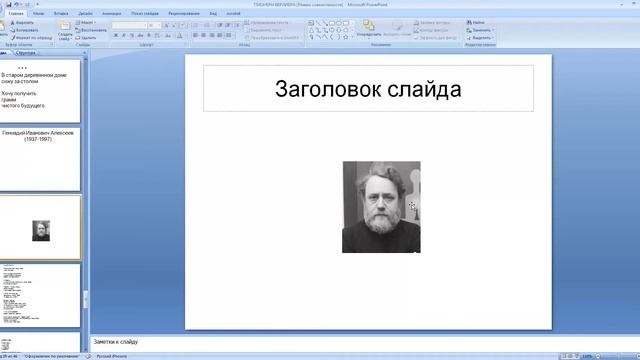Image resolution: width=640 pixels, height=360 pixels.
Task: Open the Макет layout dropdown
Action: [86, 22]
